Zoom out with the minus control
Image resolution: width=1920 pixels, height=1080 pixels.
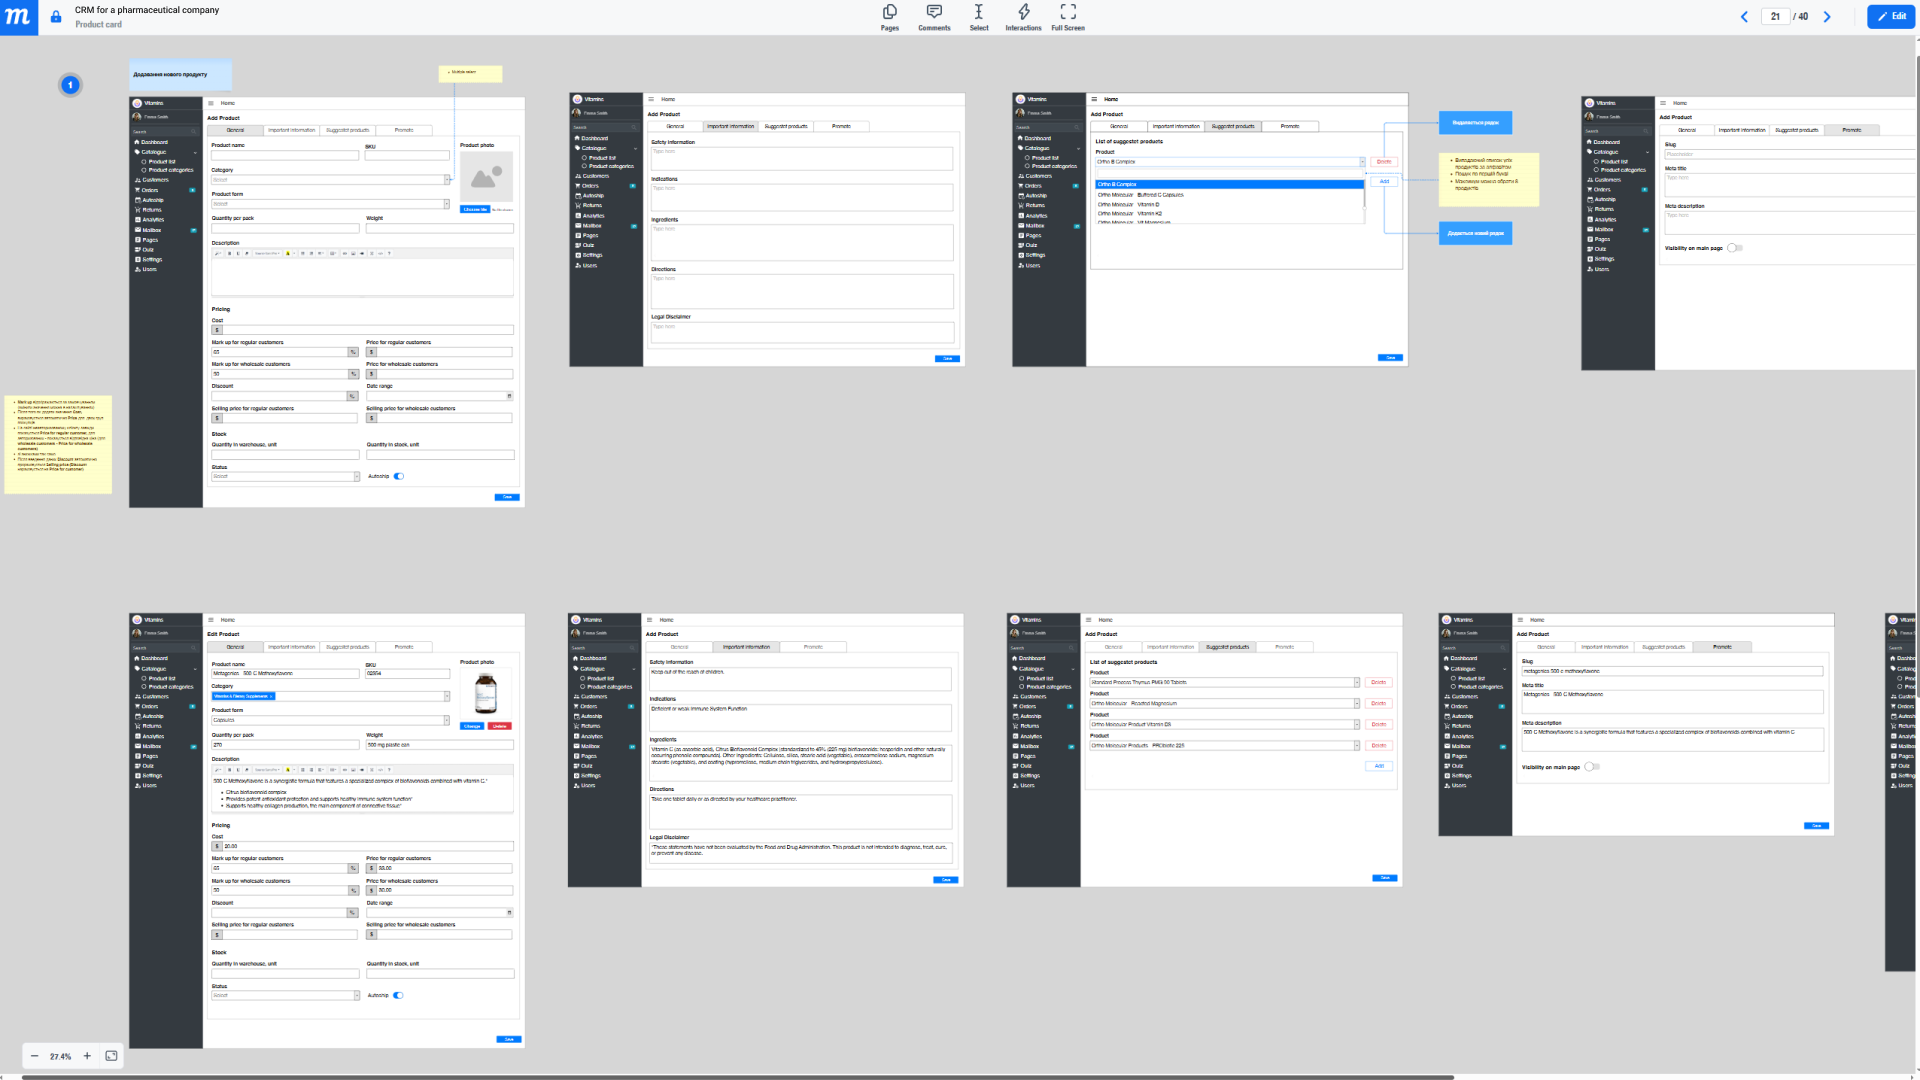point(33,1055)
